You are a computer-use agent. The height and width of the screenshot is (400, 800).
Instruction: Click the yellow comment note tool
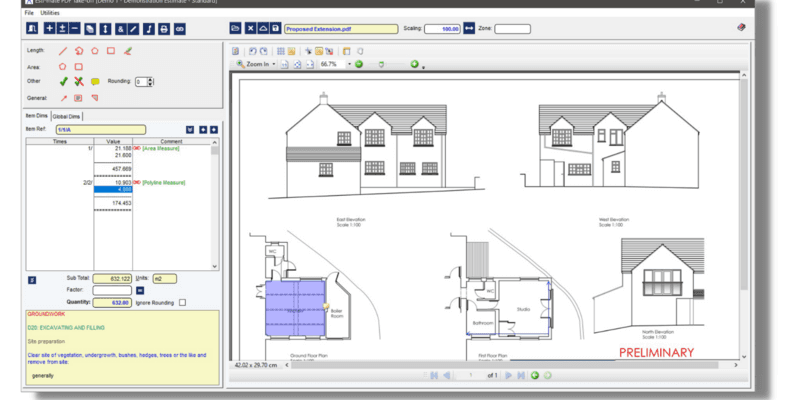click(95, 82)
